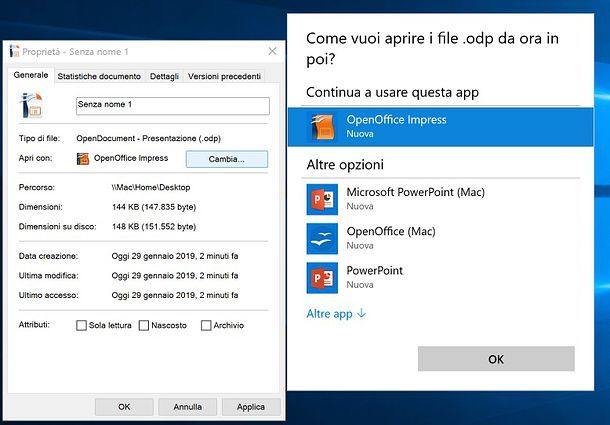This screenshot has width=610, height=425.
Task: Open the Statistiche documento tab
Action: click(99, 76)
